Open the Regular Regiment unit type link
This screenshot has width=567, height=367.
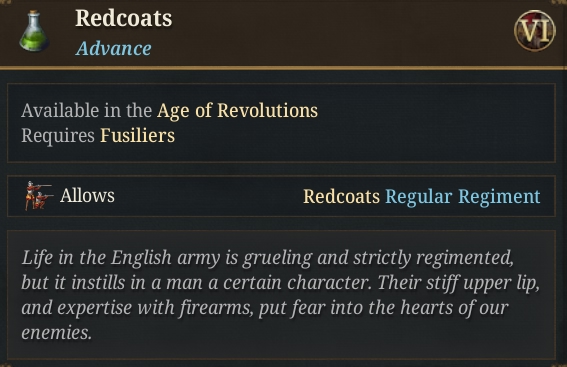(x=463, y=197)
